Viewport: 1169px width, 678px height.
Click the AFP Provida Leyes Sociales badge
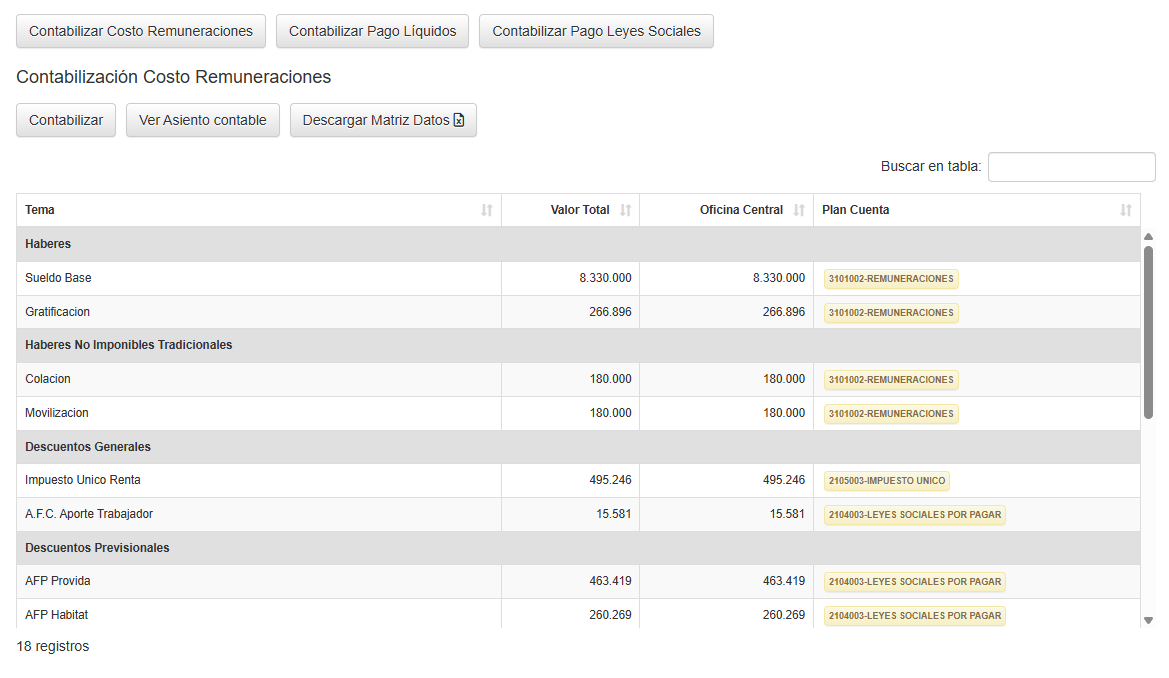pos(914,582)
